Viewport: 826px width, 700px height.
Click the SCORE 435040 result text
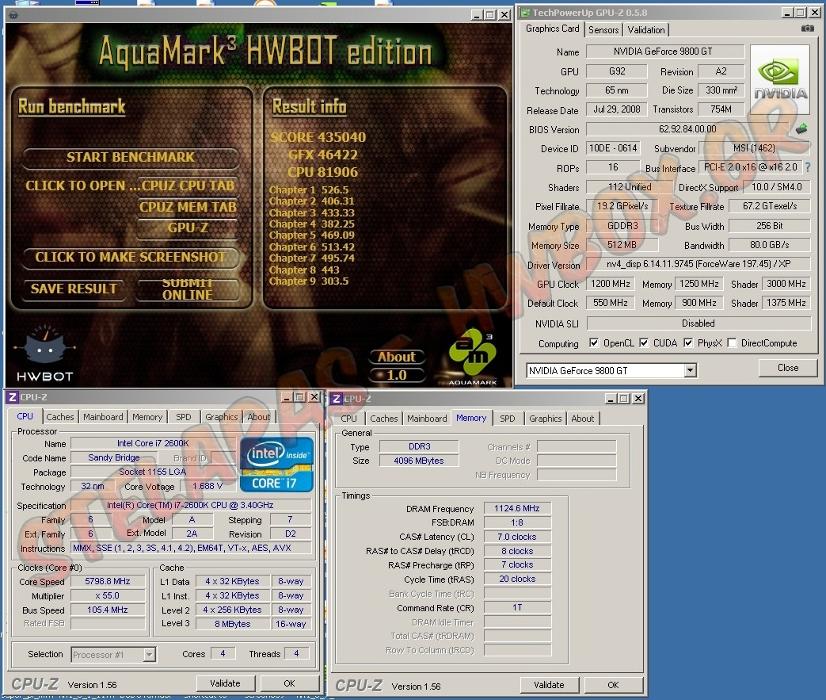(318, 137)
